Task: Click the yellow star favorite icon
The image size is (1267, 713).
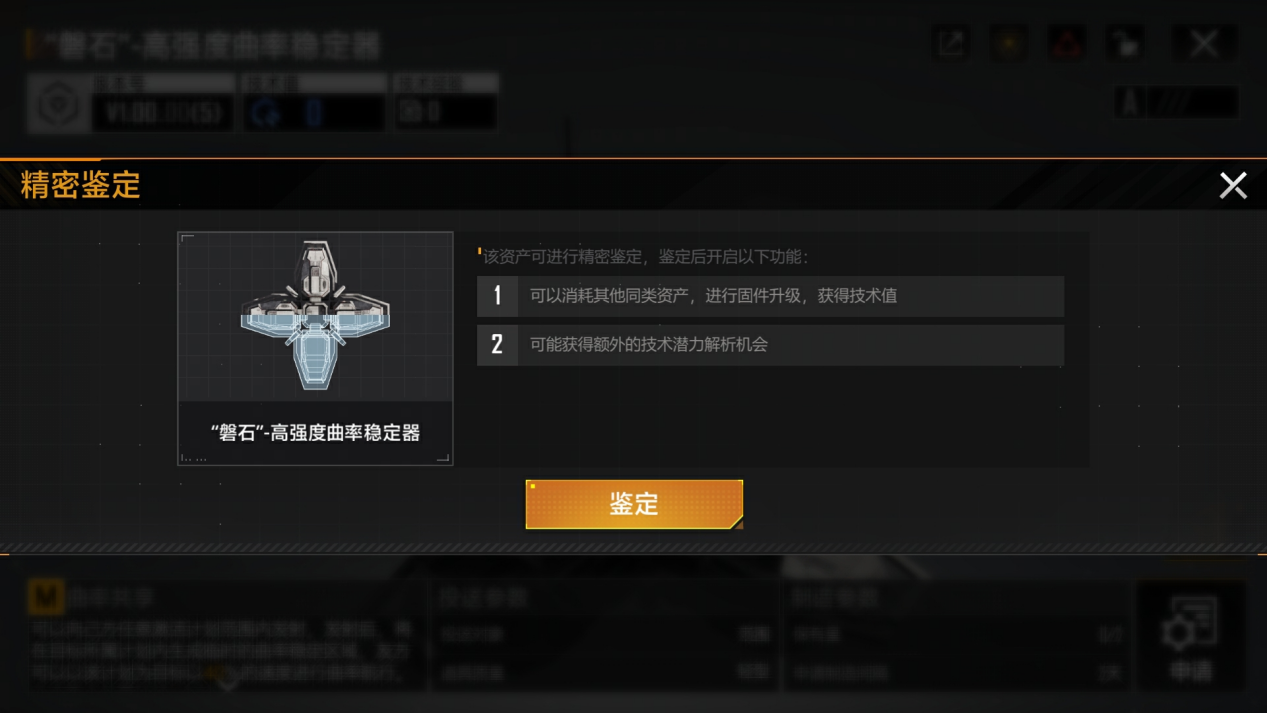Action: pos(1009,43)
